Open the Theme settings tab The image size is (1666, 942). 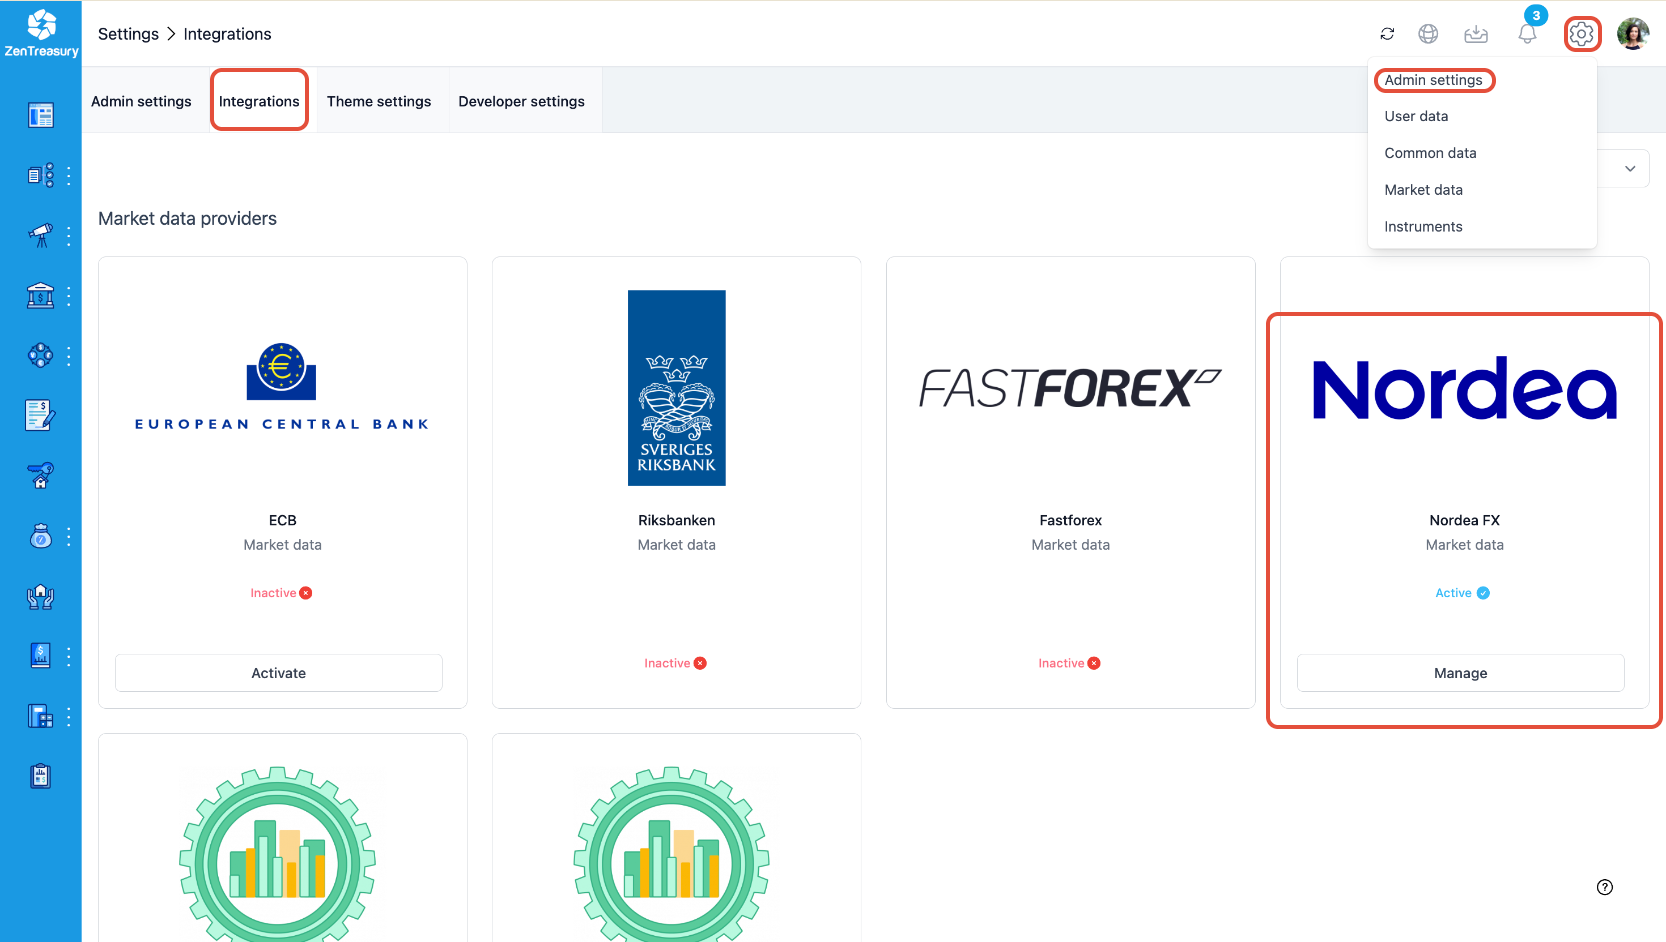click(x=379, y=101)
